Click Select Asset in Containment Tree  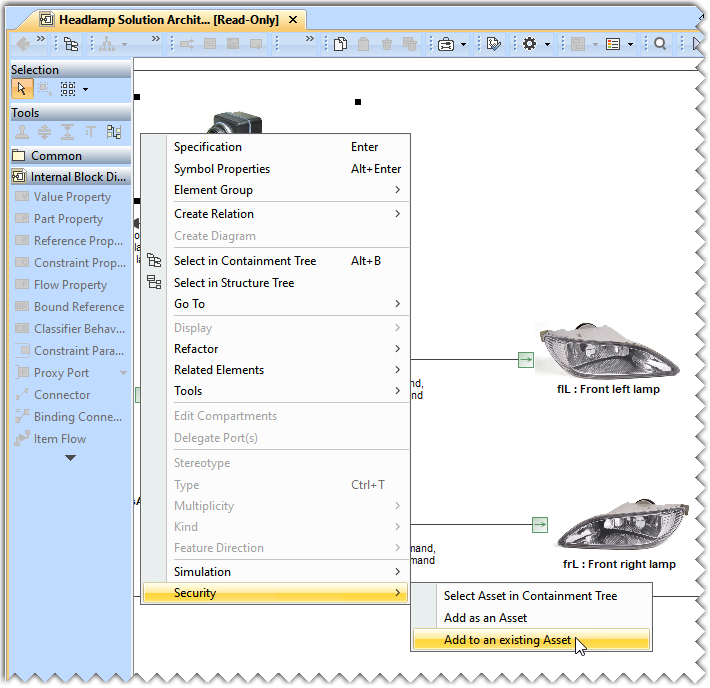pos(530,596)
